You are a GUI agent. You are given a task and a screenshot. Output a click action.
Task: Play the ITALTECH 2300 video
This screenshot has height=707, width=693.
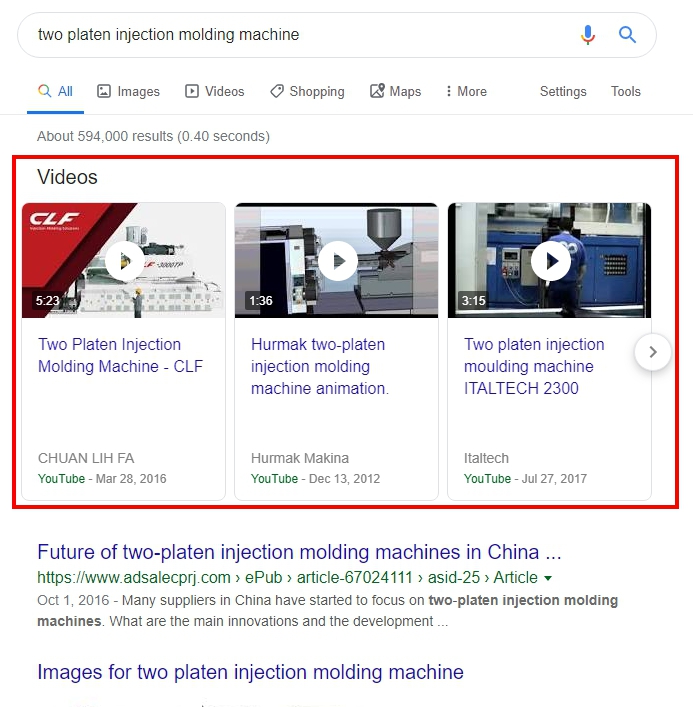point(551,261)
